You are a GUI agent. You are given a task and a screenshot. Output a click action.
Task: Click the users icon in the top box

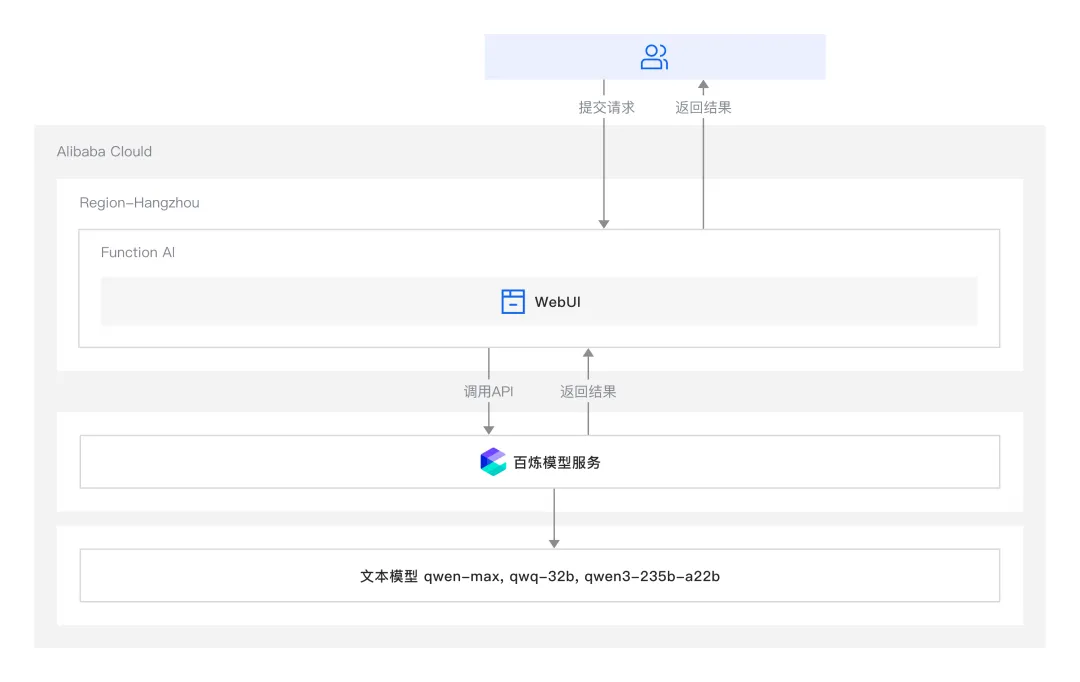coord(654,57)
